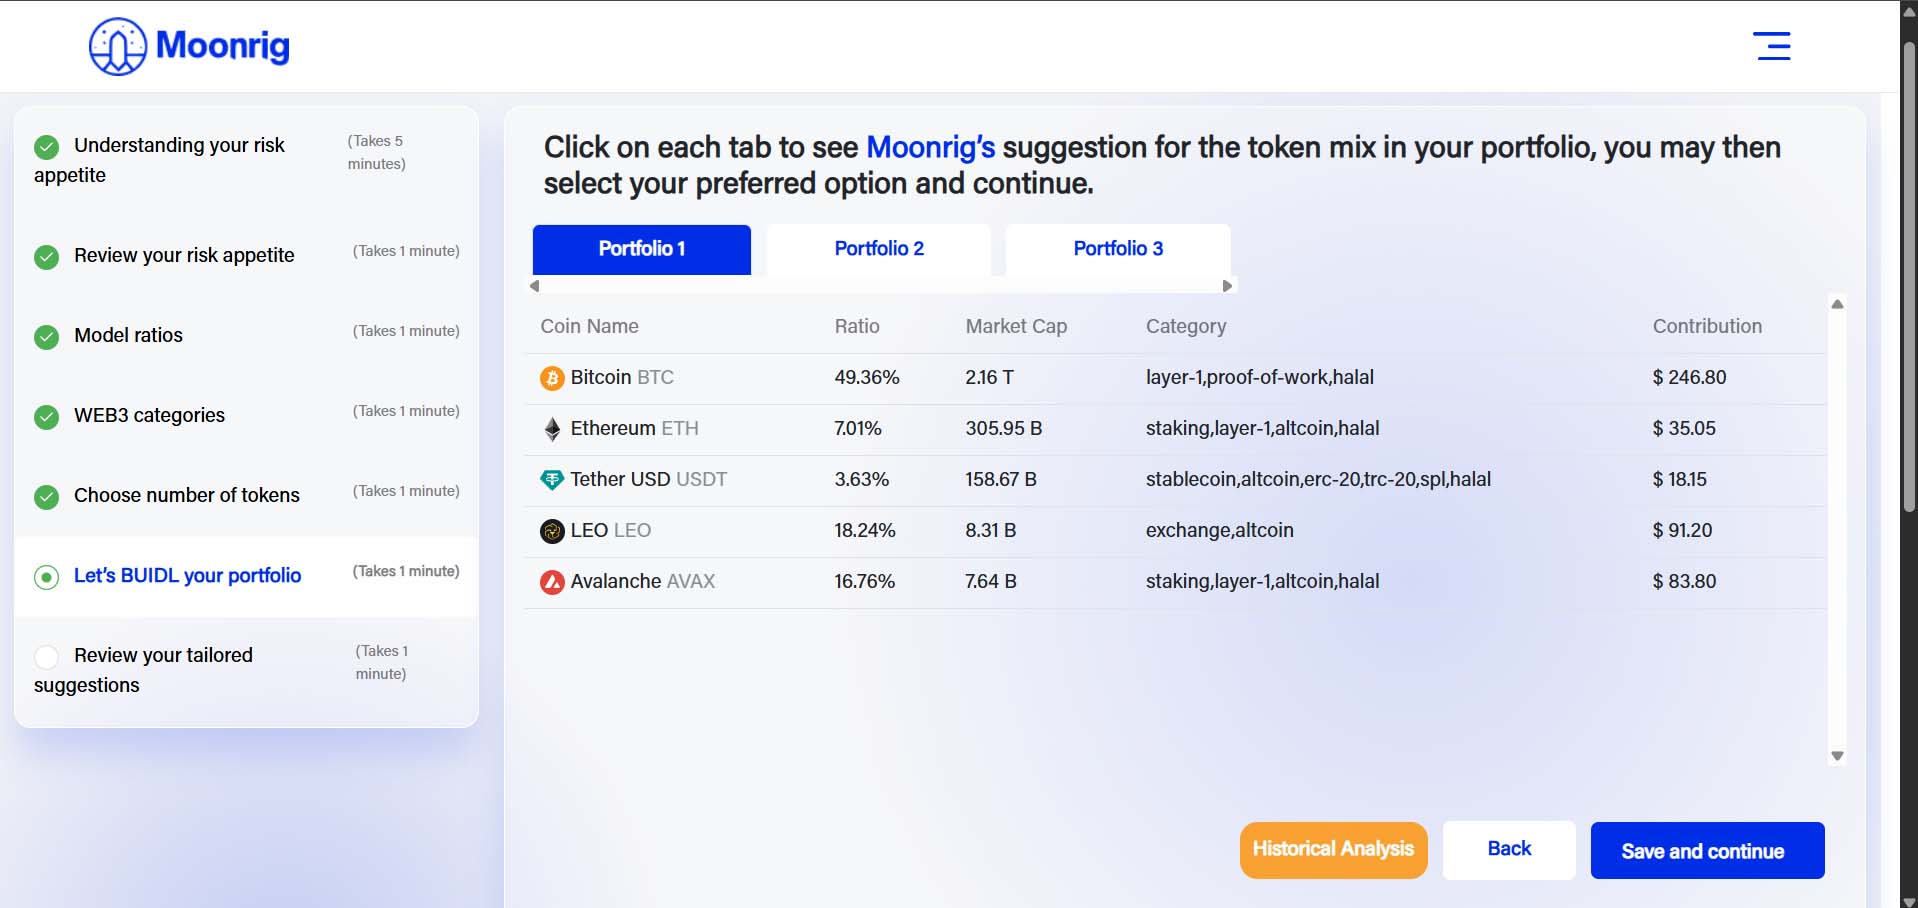Select the Let's BUIDL your portfolio step indicator
This screenshot has height=908, width=1918.
(x=46, y=577)
